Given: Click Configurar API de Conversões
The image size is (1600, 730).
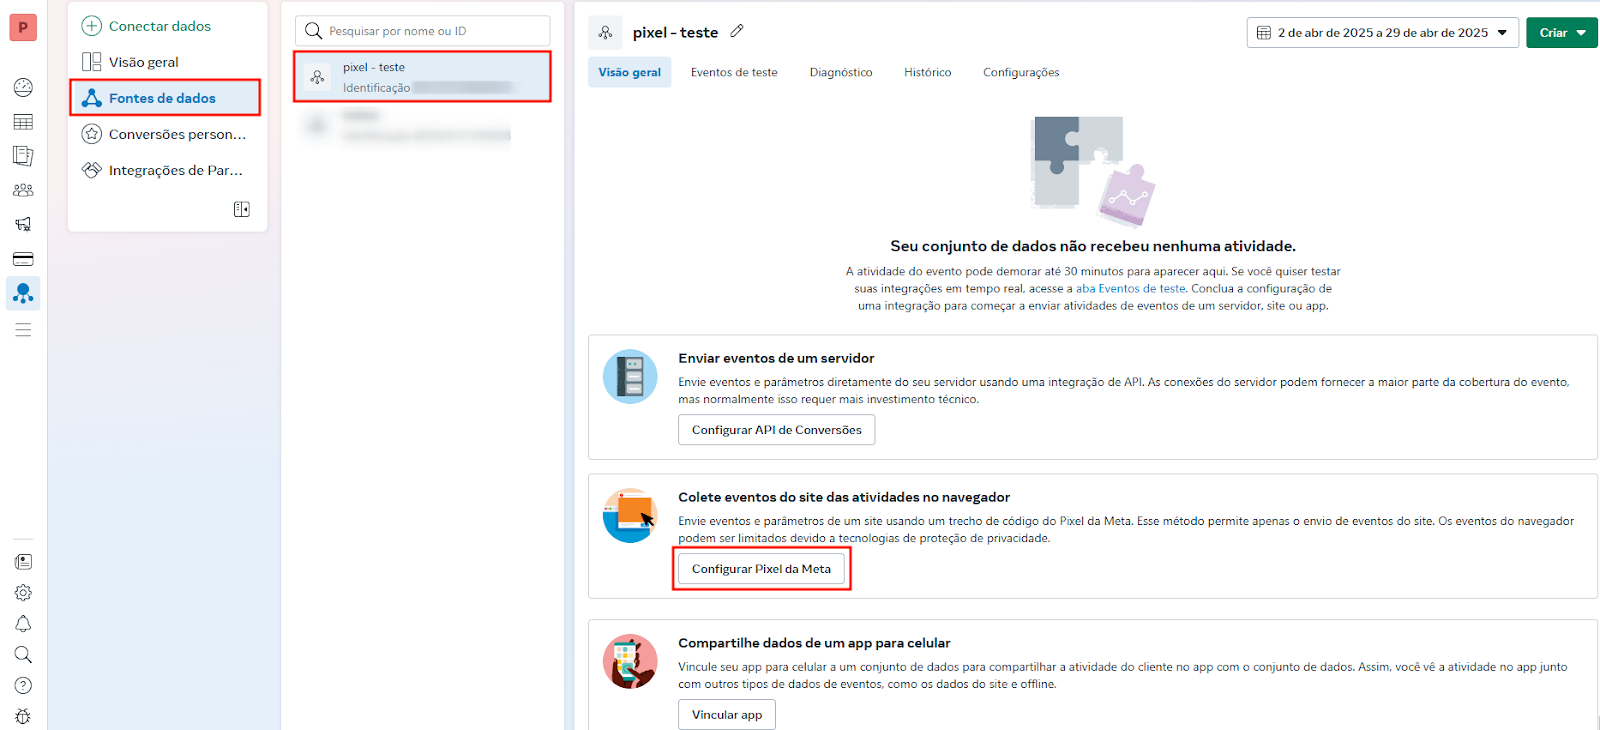Looking at the screenshot, I should [x=777, y=430].
